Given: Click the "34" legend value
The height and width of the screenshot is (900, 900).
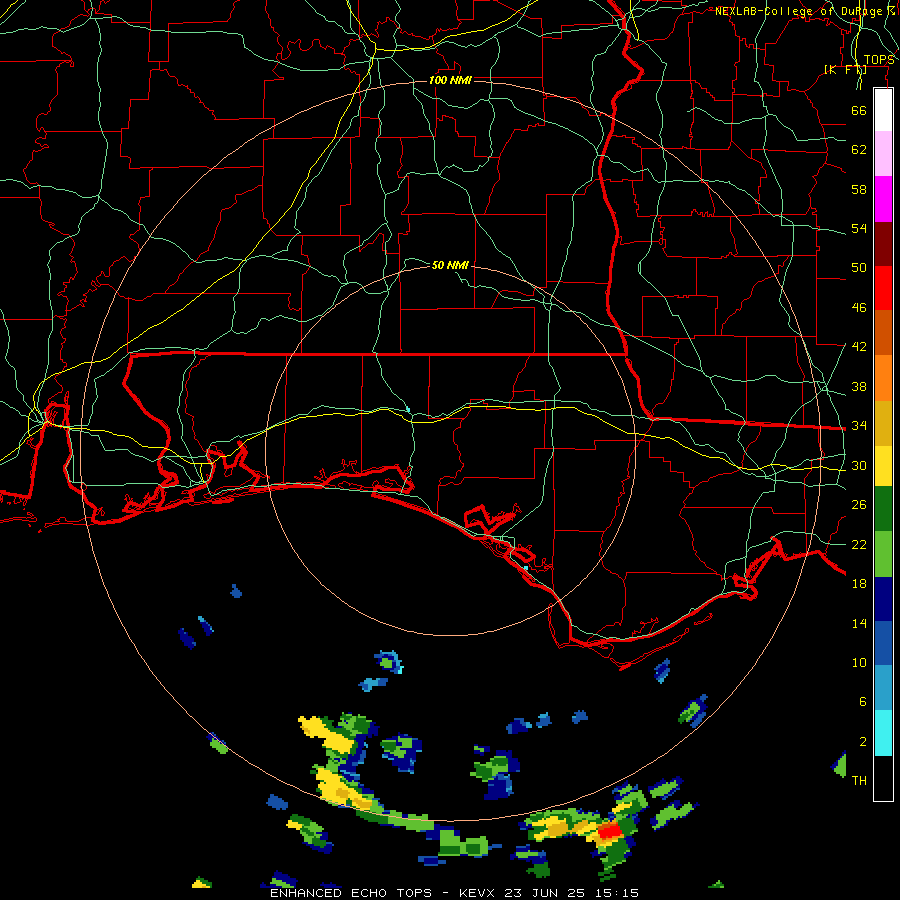Looking at the screenshot, I should 859,426.
